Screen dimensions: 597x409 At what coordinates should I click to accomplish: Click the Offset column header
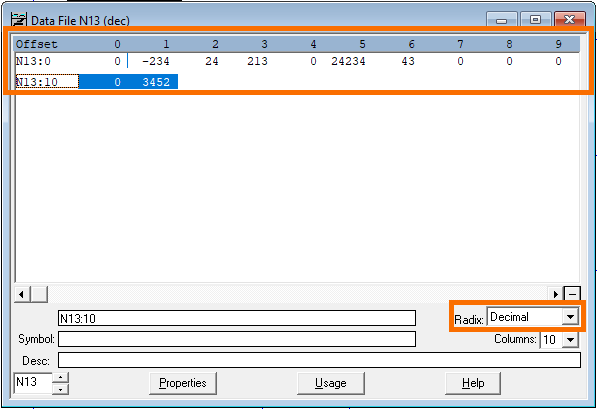pos(37,44)
